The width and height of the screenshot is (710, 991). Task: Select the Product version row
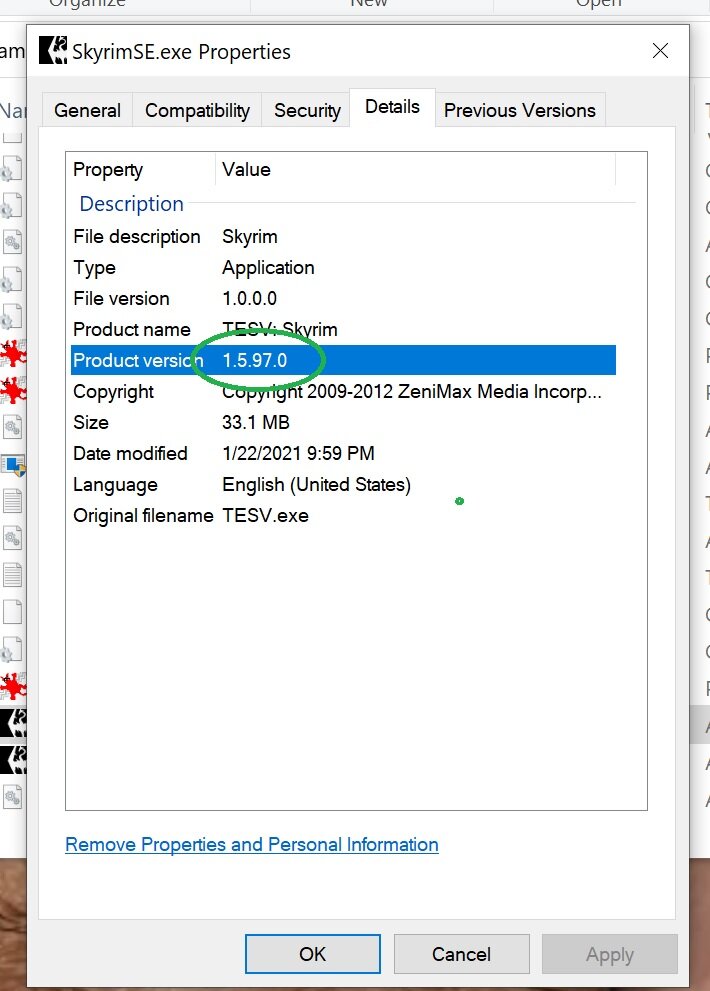point(343,360)
